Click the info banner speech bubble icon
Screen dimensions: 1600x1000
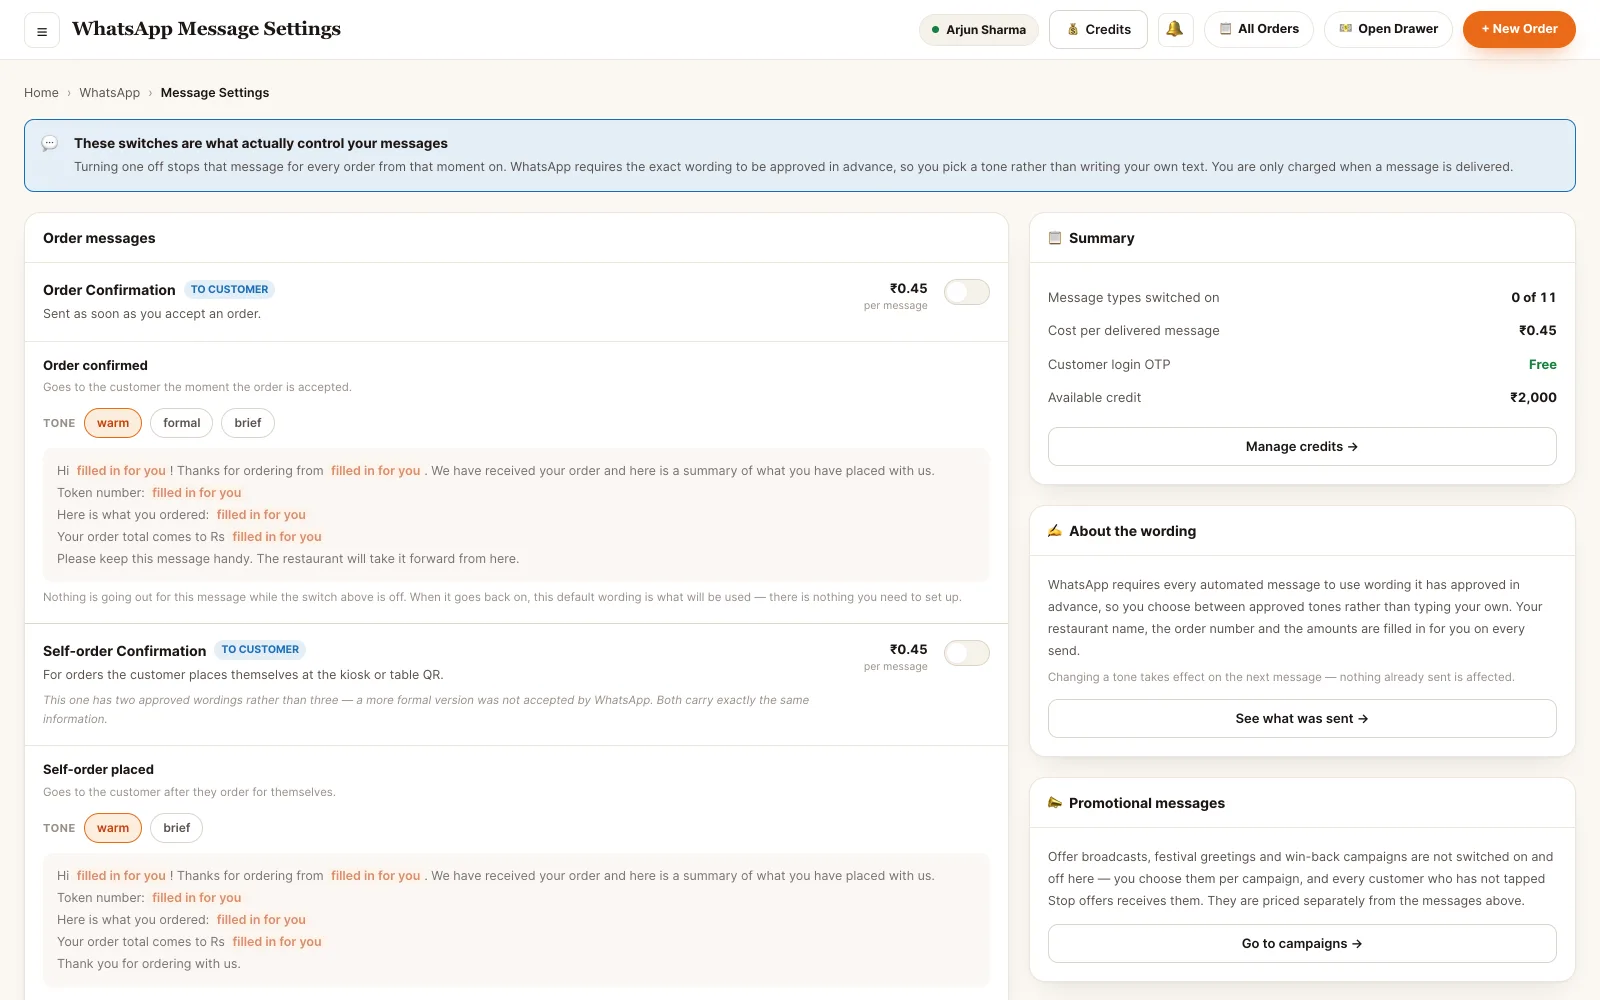pos(50,144)
